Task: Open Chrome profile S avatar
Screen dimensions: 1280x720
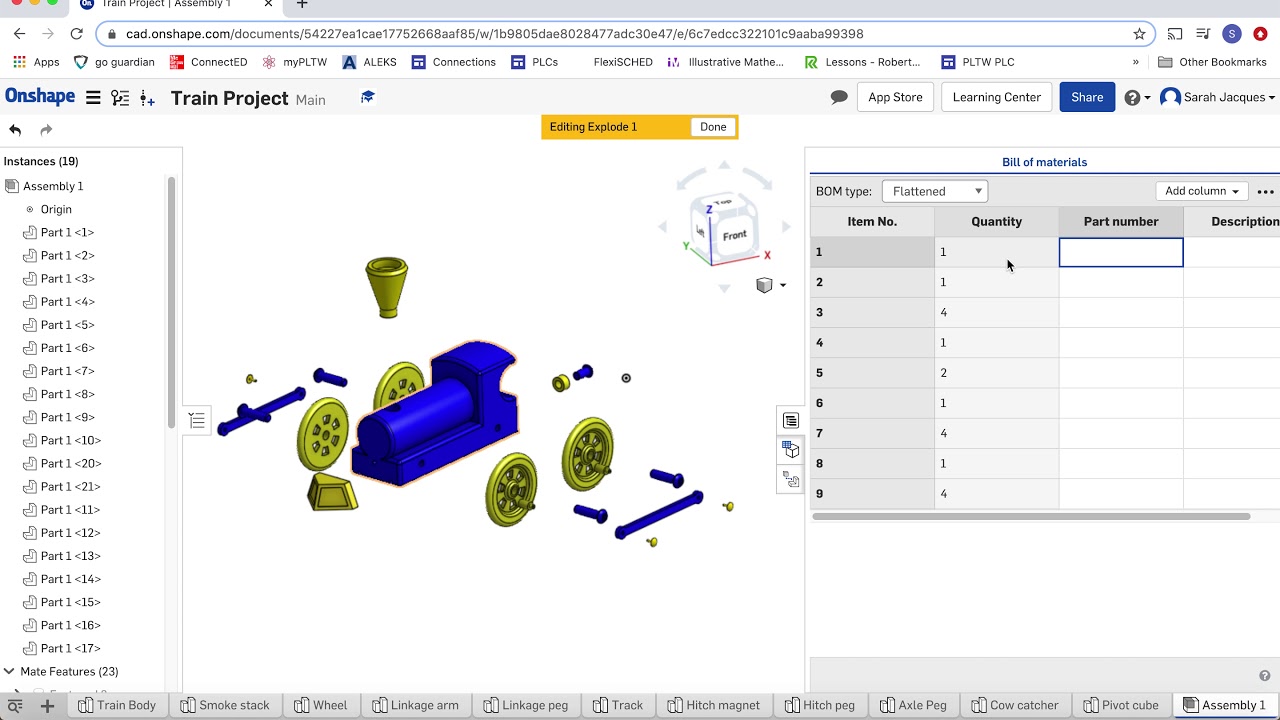Action: coord(1232,34)
